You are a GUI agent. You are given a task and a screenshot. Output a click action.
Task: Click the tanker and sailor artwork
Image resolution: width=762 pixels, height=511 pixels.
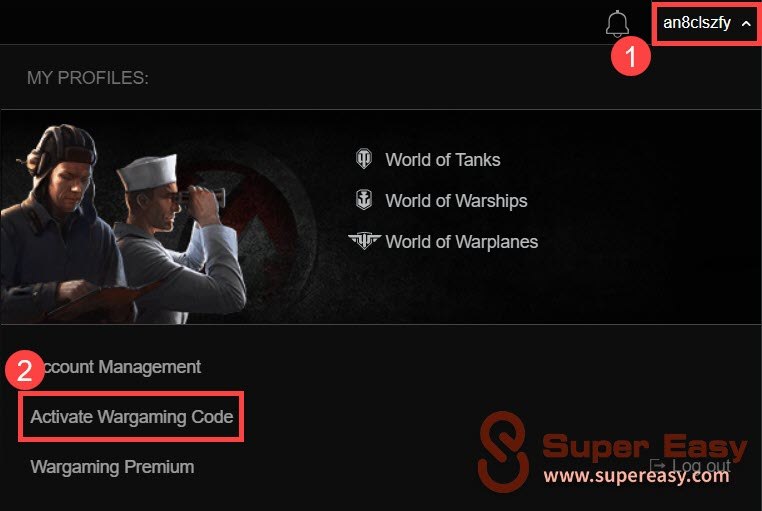(x=124, y=223)
